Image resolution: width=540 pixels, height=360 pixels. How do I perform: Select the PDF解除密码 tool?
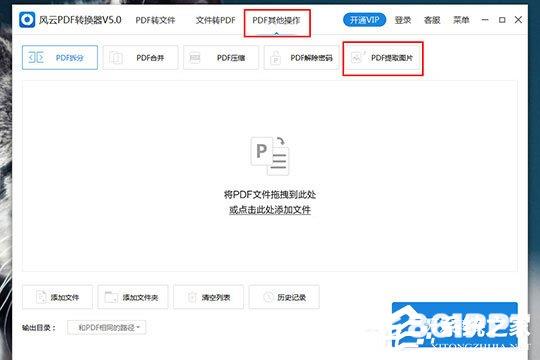coord(302,58)
